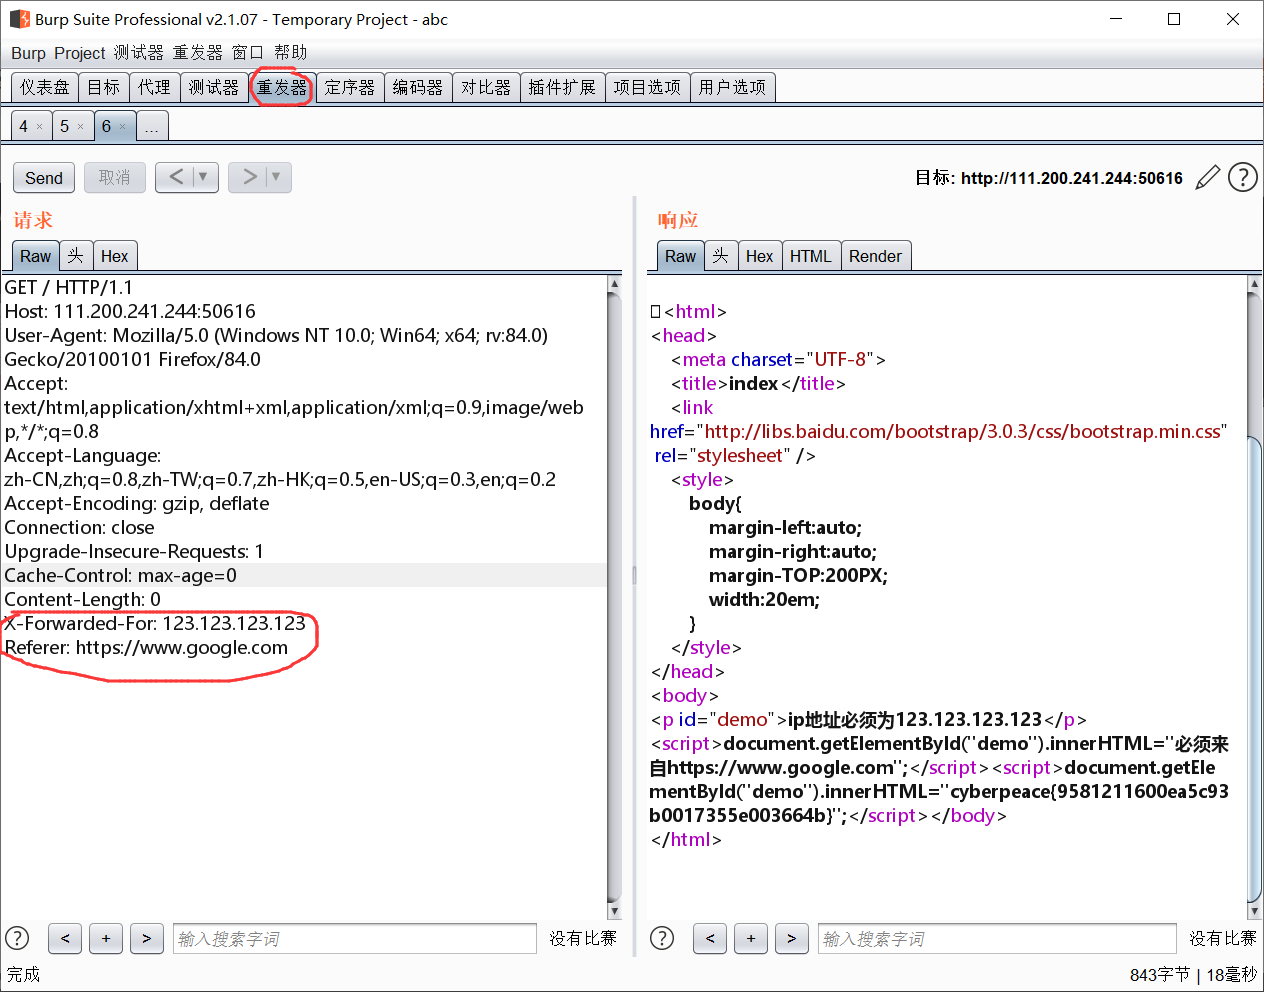Select the response 头 headers tab
Screen dimensions: 1264x992
(x=721, y=256)
